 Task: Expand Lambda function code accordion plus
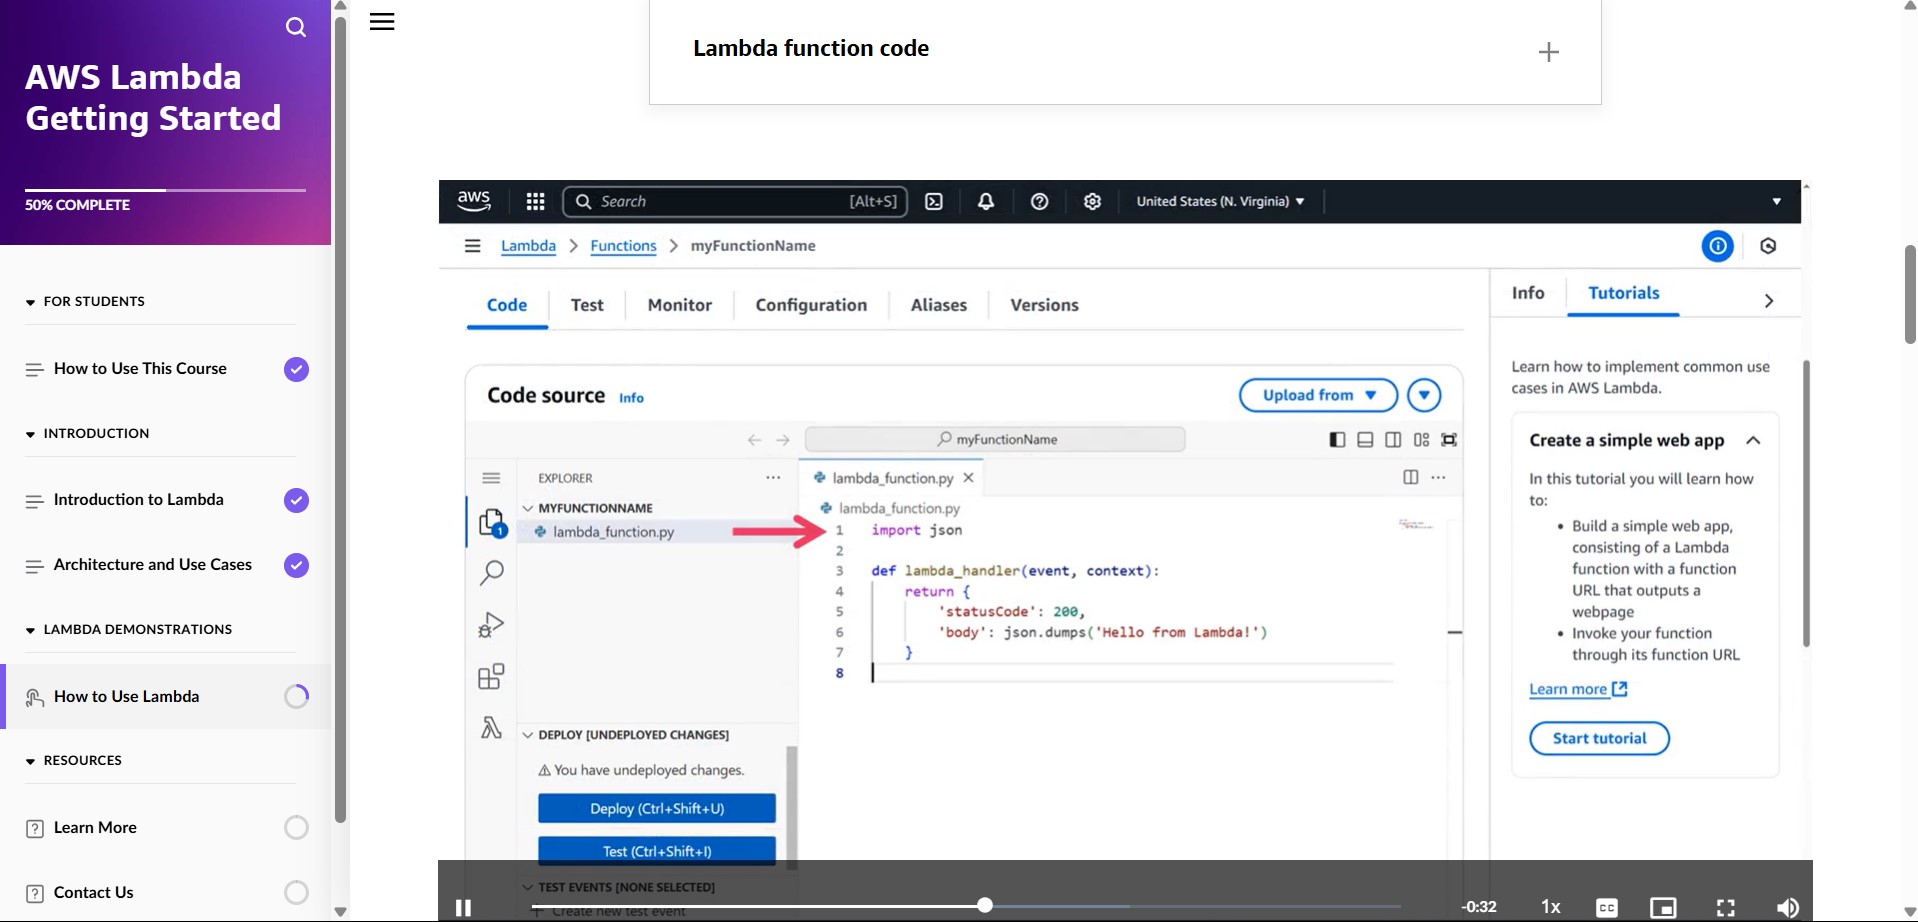coord(1548,52)
